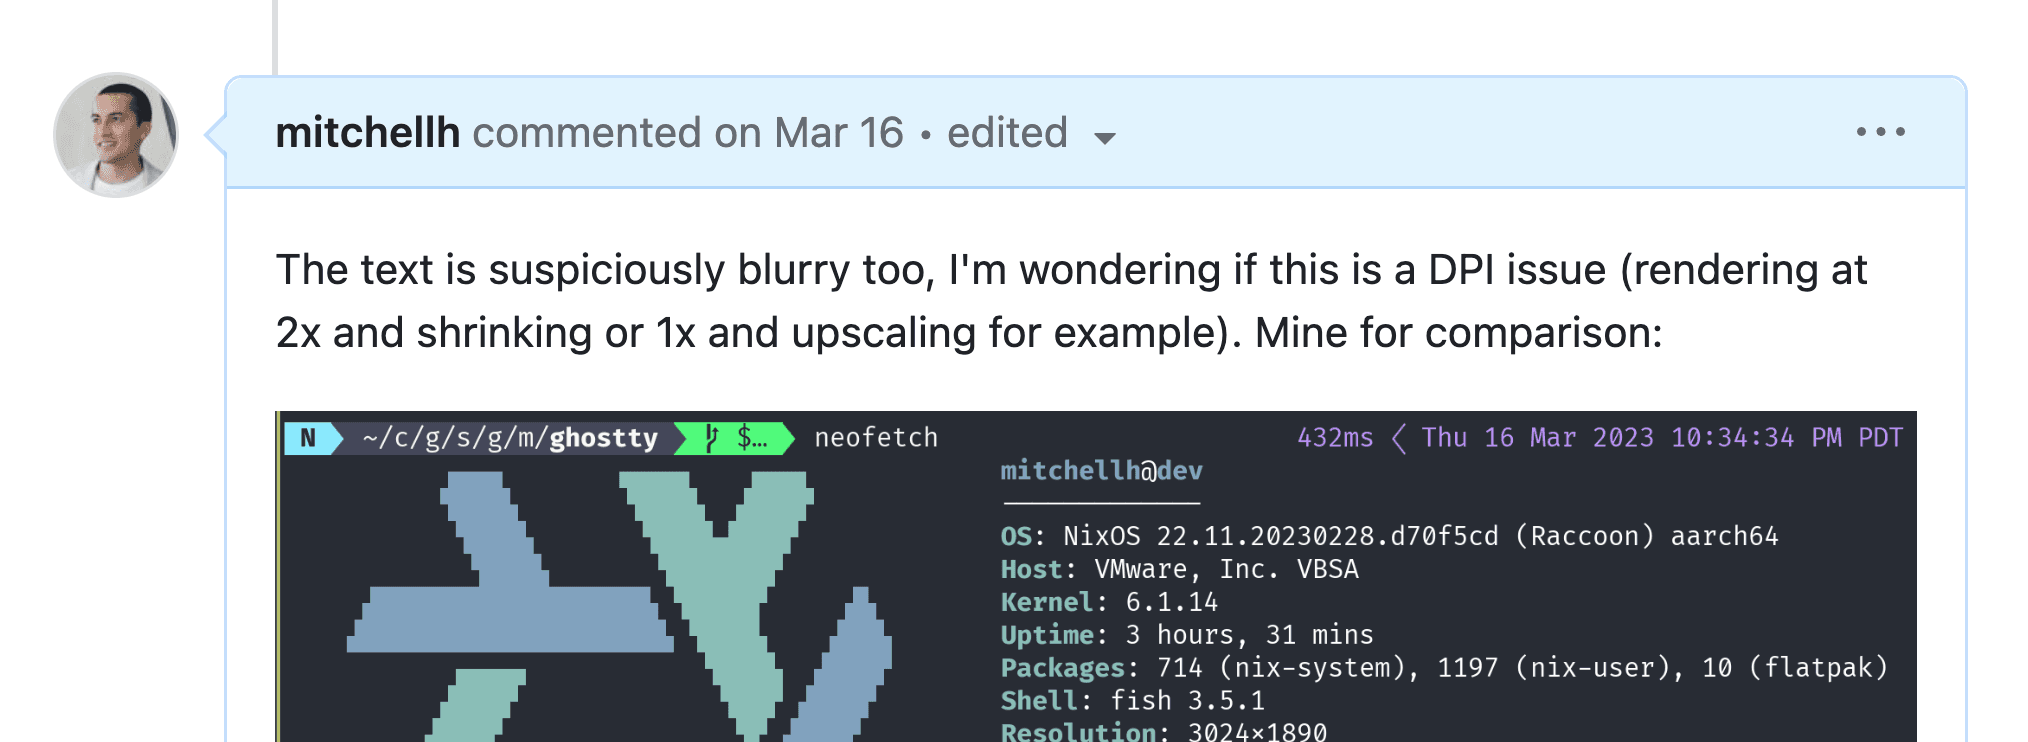Click the 432ms duration indicator
The image size is (2028, 742).
1335,438
